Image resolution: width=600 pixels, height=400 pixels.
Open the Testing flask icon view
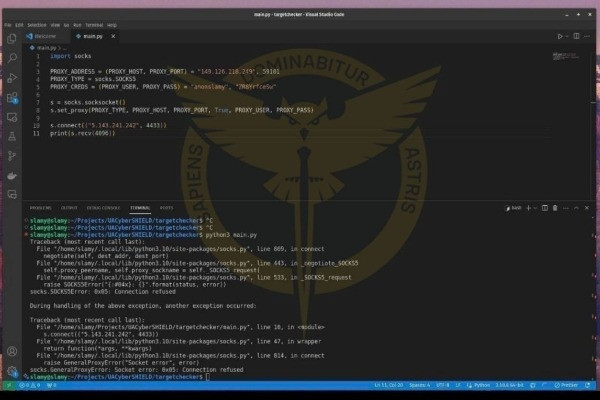[x=12, y=138]
